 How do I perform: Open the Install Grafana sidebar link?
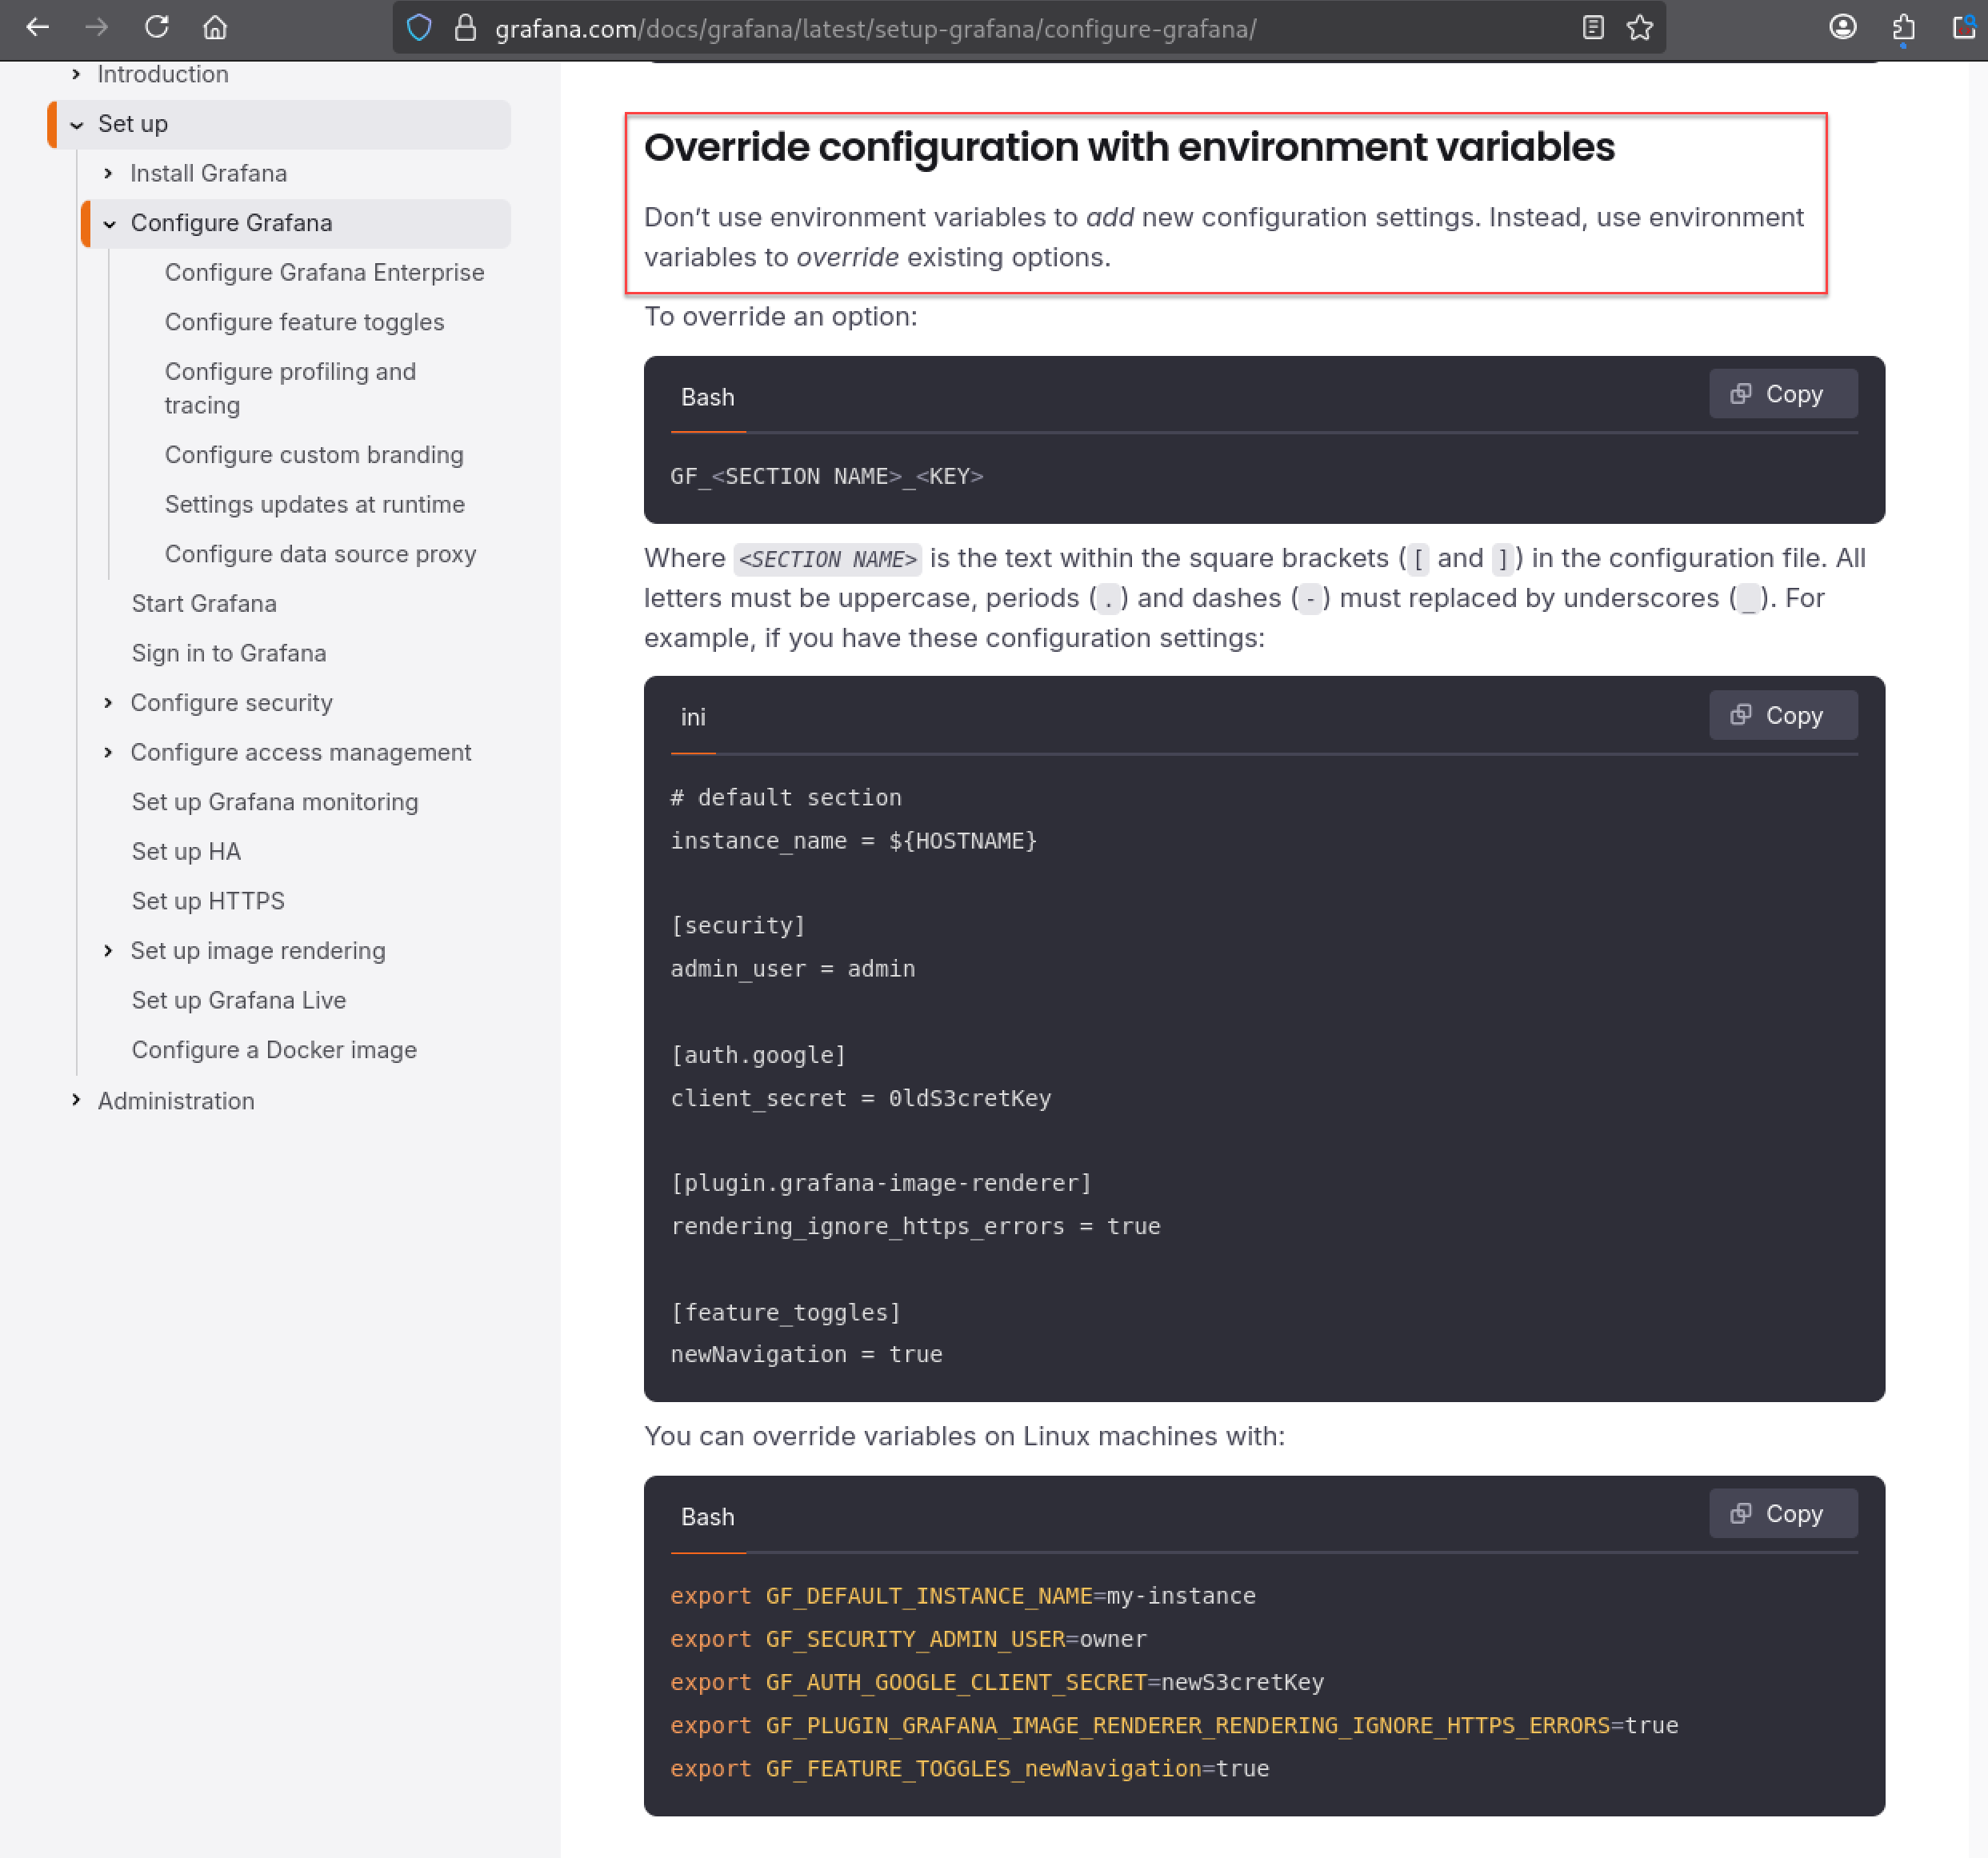[x=208, y=173]
